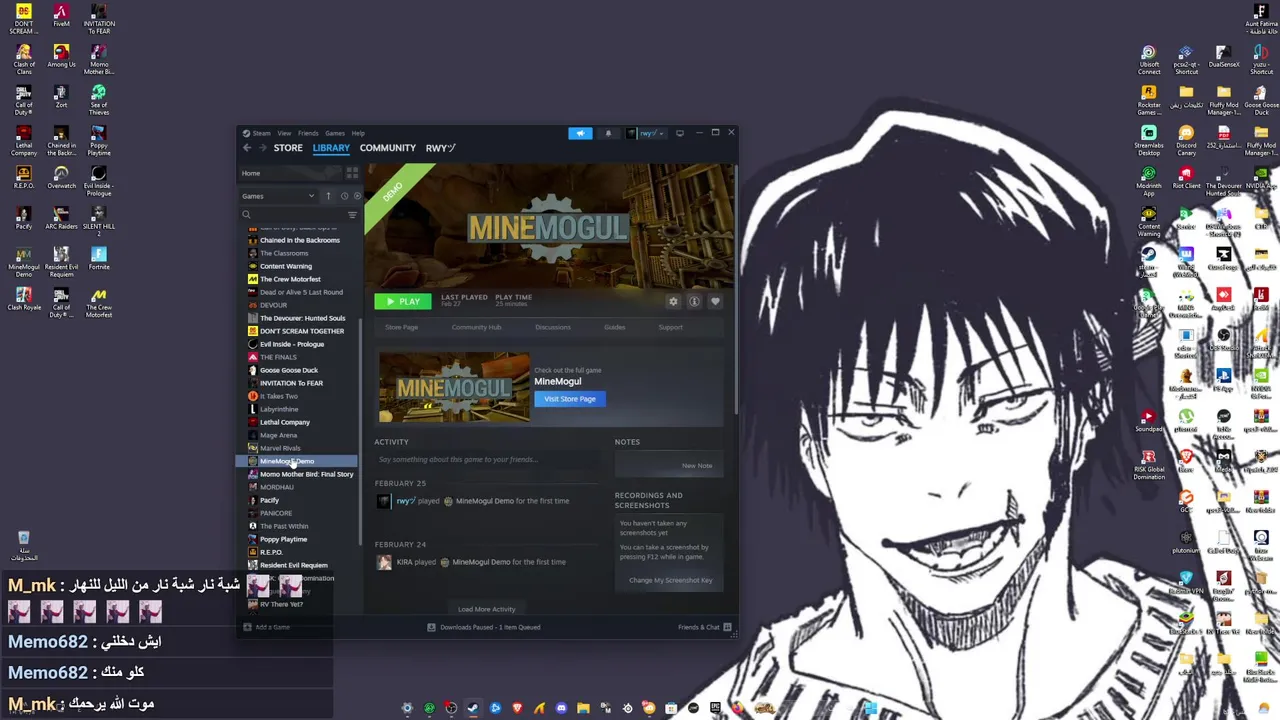Open the STORE tab

pyautogui.click(x=288, y=148)
